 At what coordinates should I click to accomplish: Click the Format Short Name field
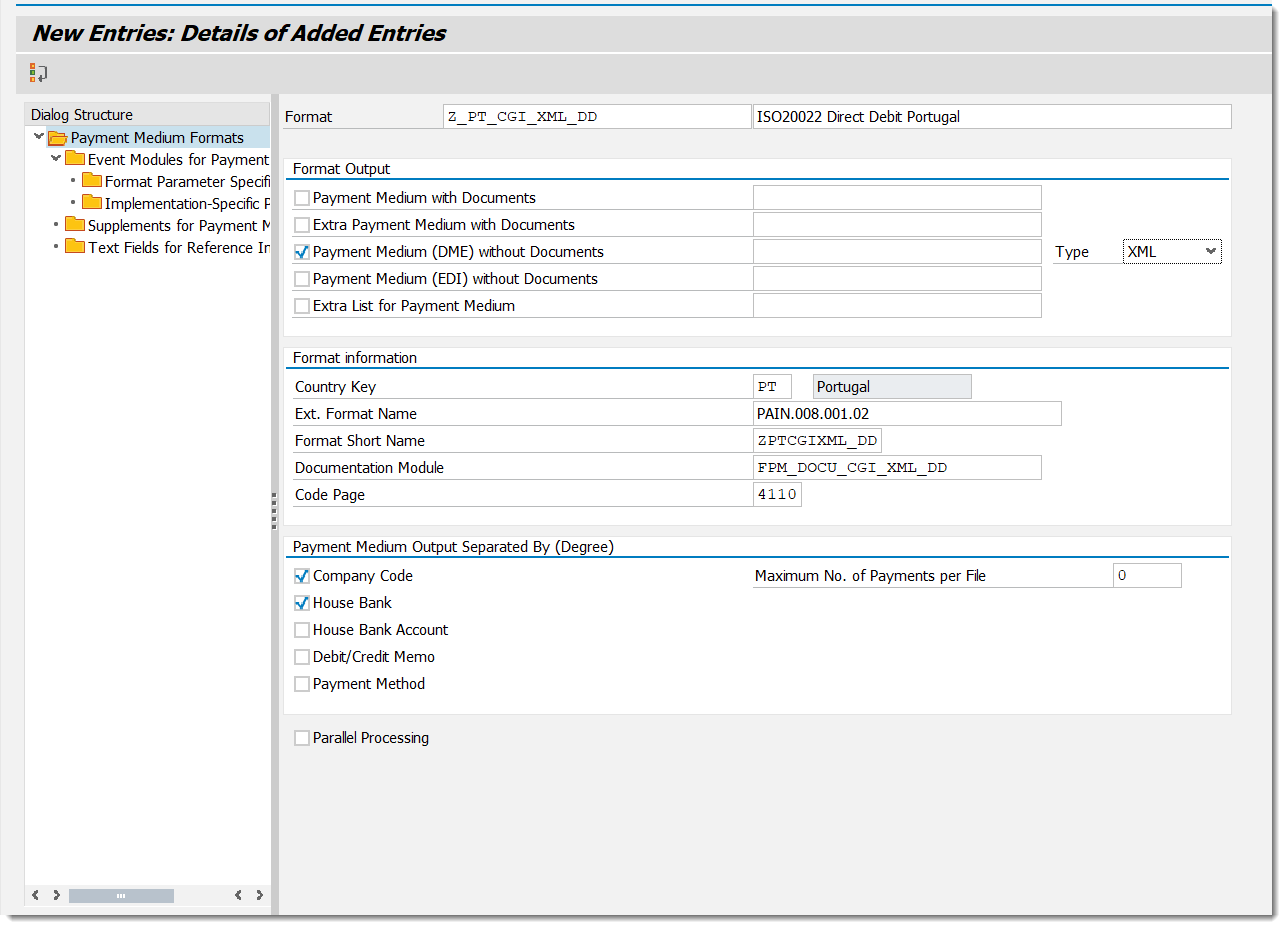point(817,441)
